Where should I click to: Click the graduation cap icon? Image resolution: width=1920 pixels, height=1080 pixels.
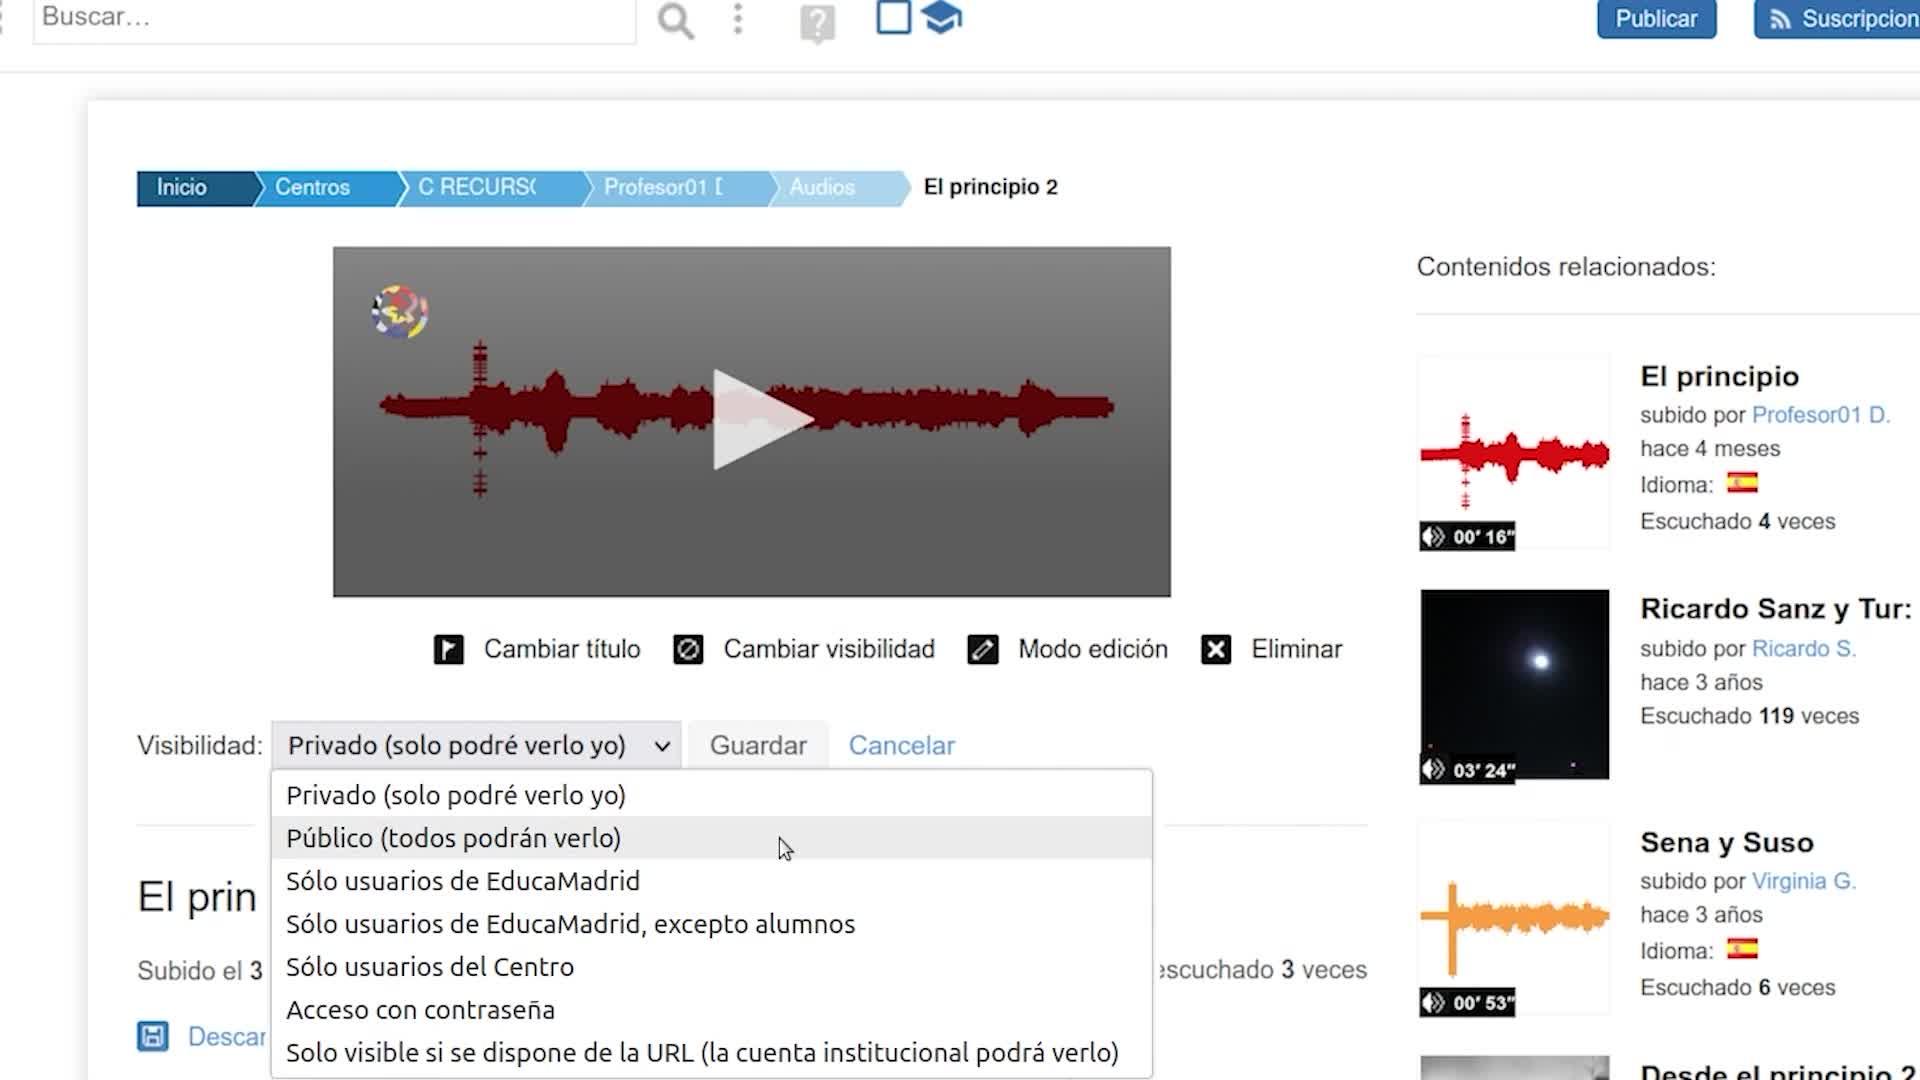941,17
